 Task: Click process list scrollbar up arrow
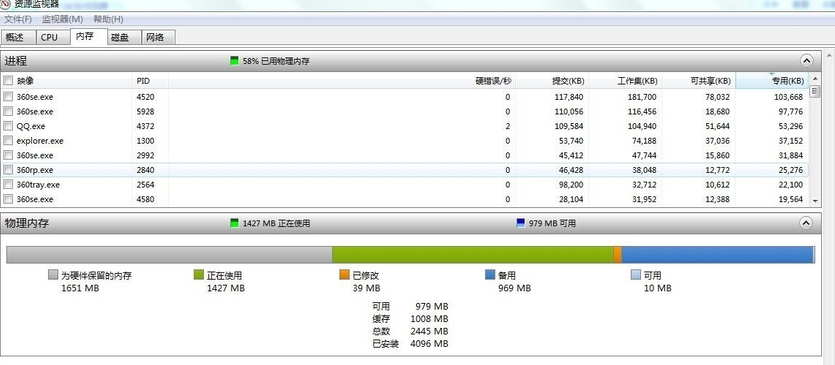814,80
